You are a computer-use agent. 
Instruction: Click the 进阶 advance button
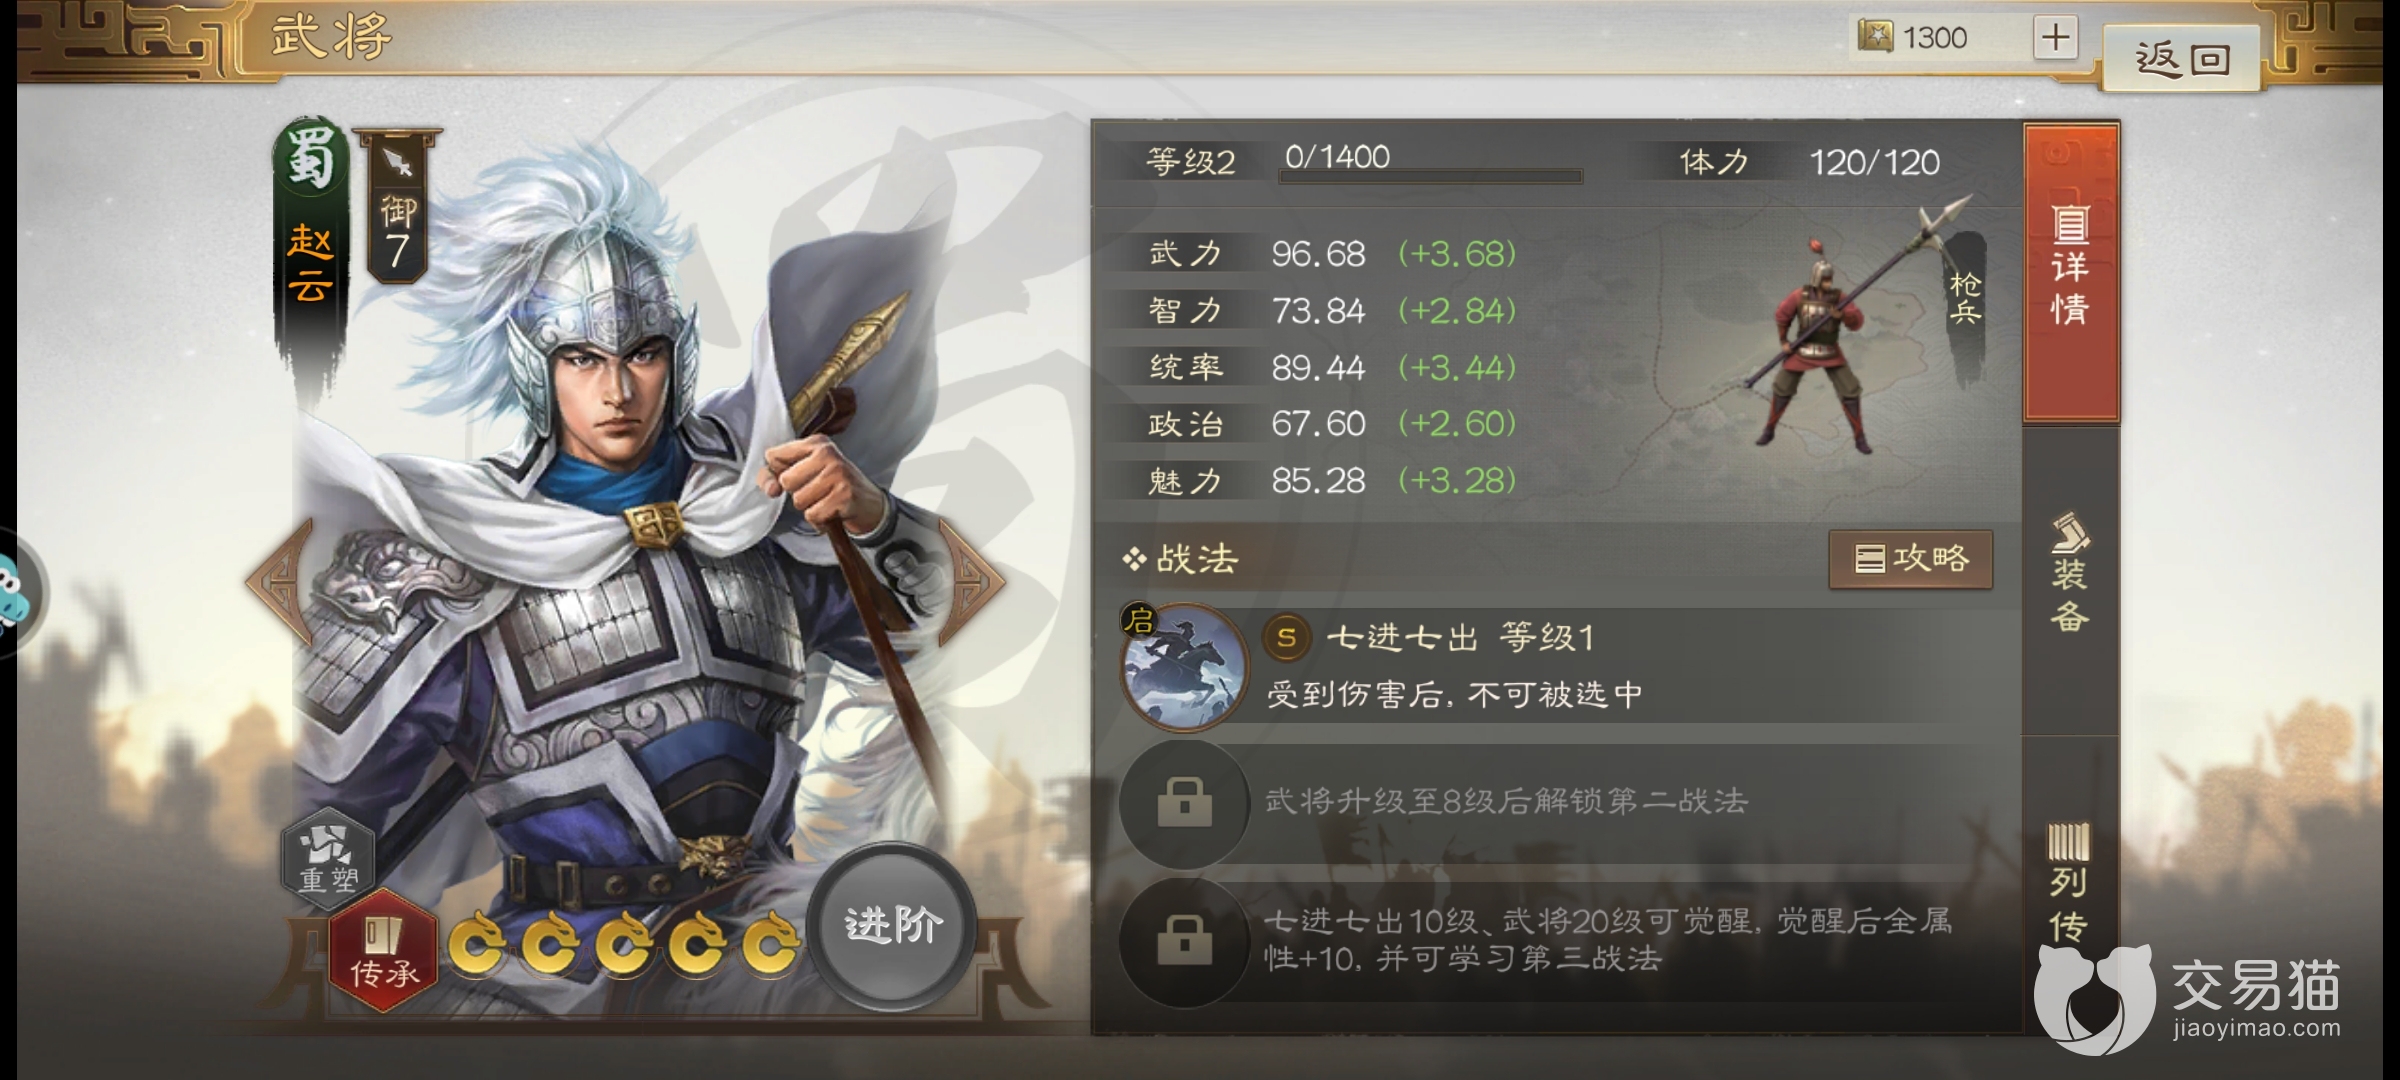[x=892, y=926]
